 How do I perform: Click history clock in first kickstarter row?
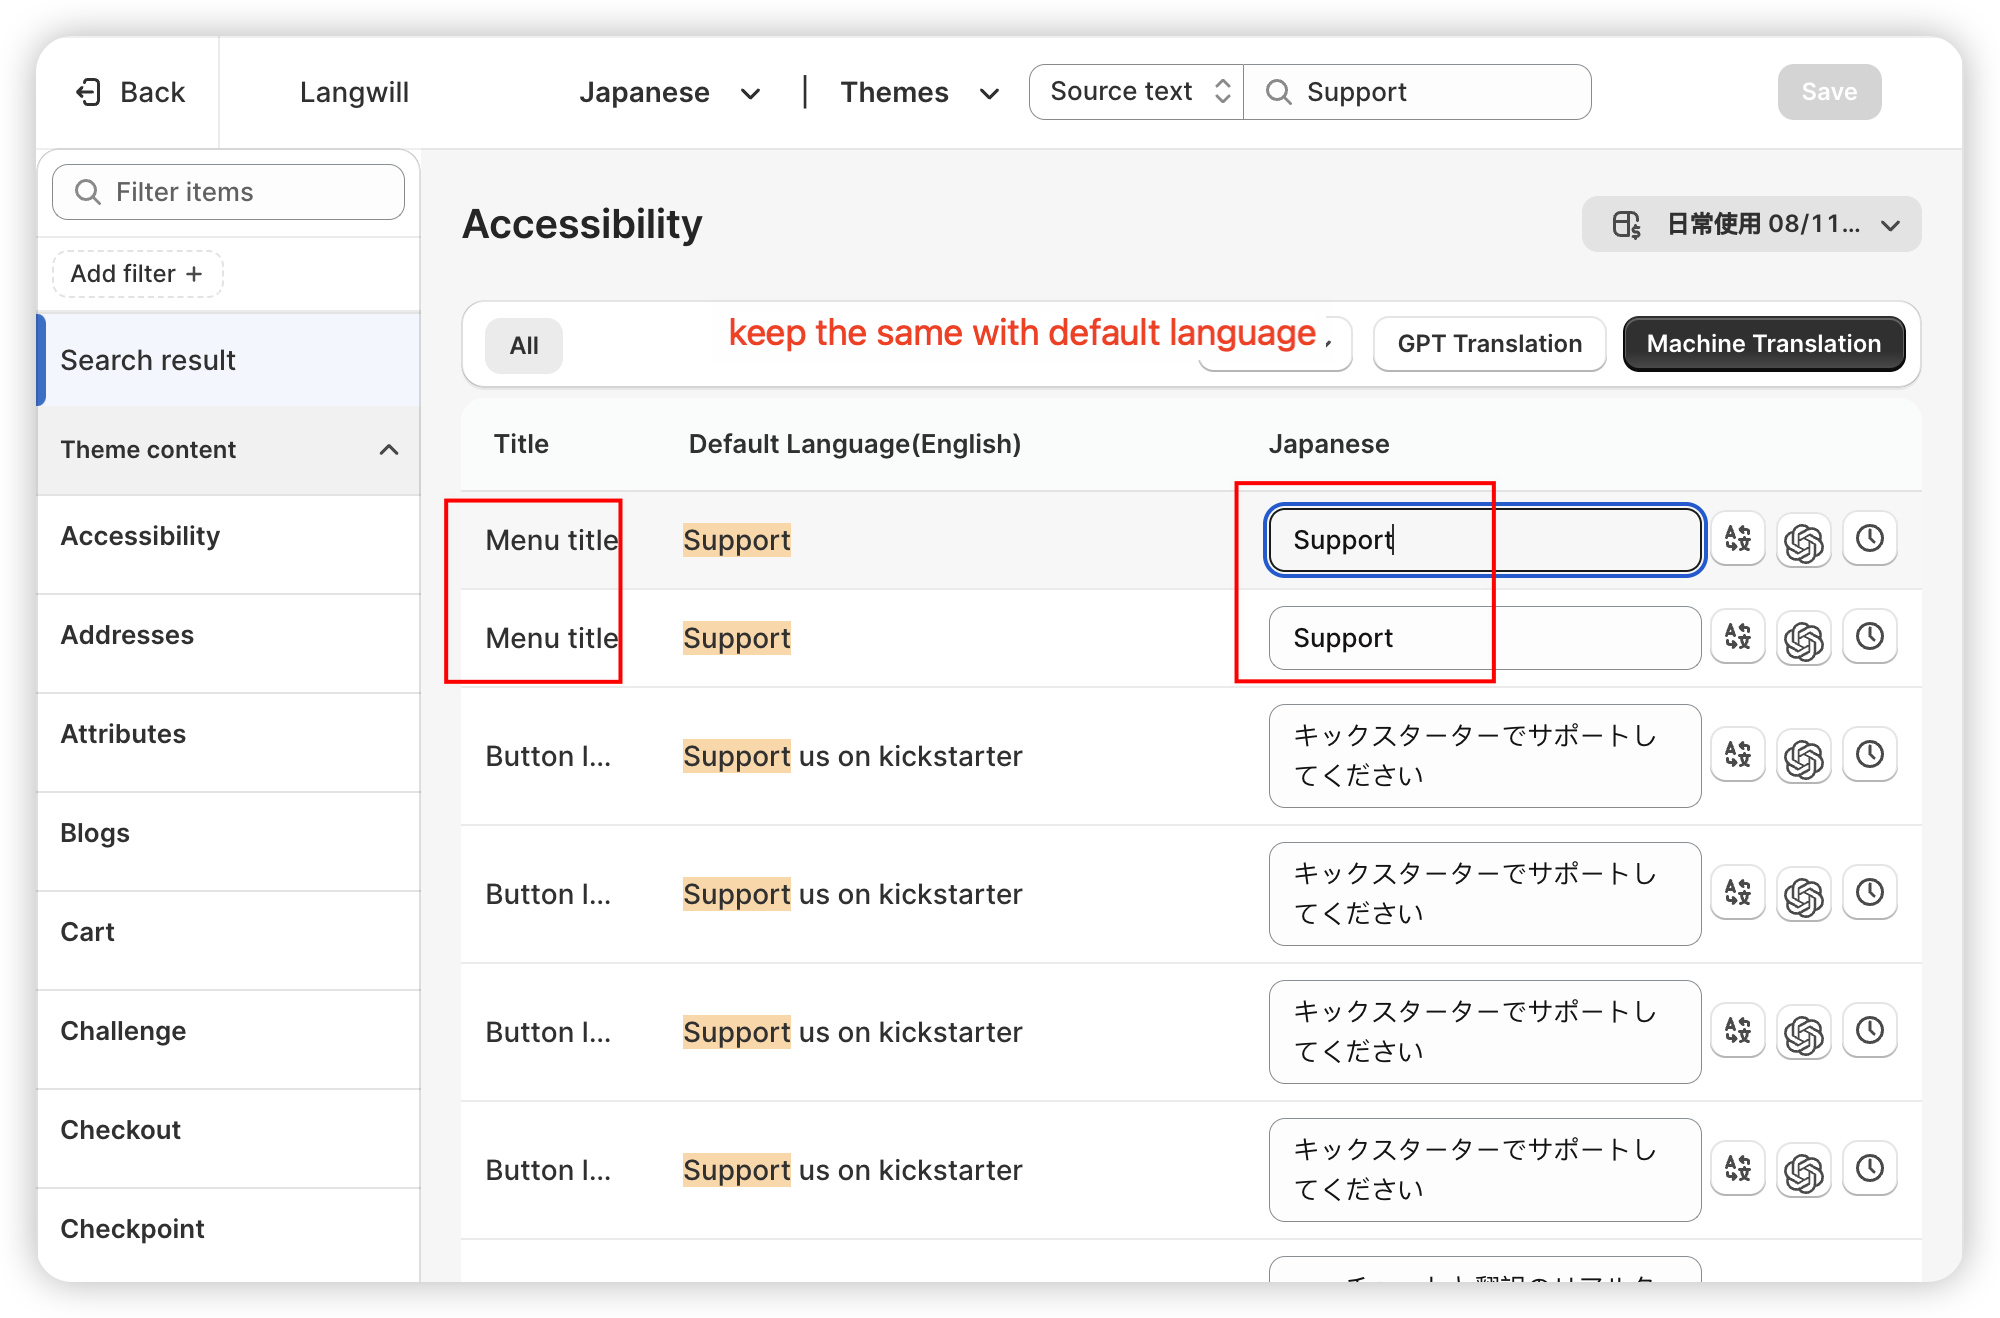pos(1870,755)
